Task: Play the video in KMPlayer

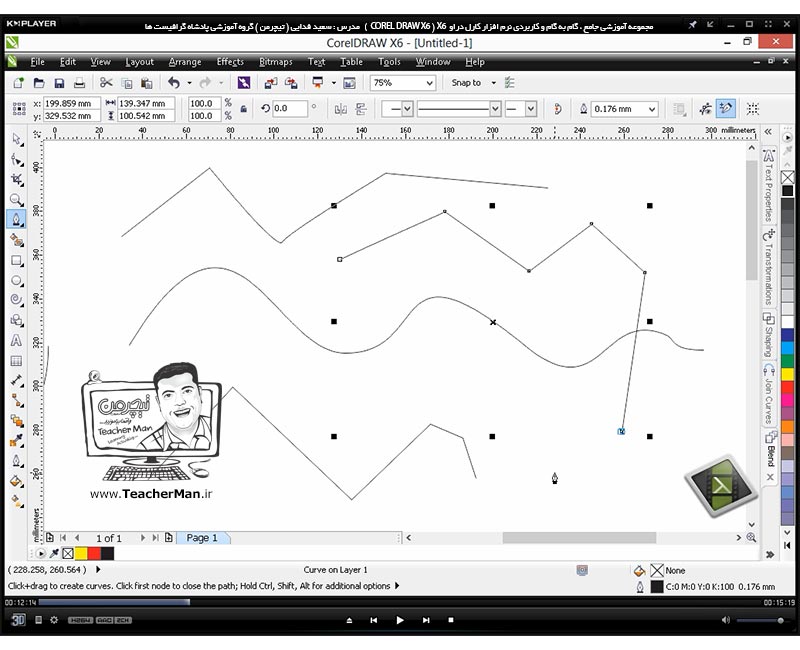Action: coord(399,620)
